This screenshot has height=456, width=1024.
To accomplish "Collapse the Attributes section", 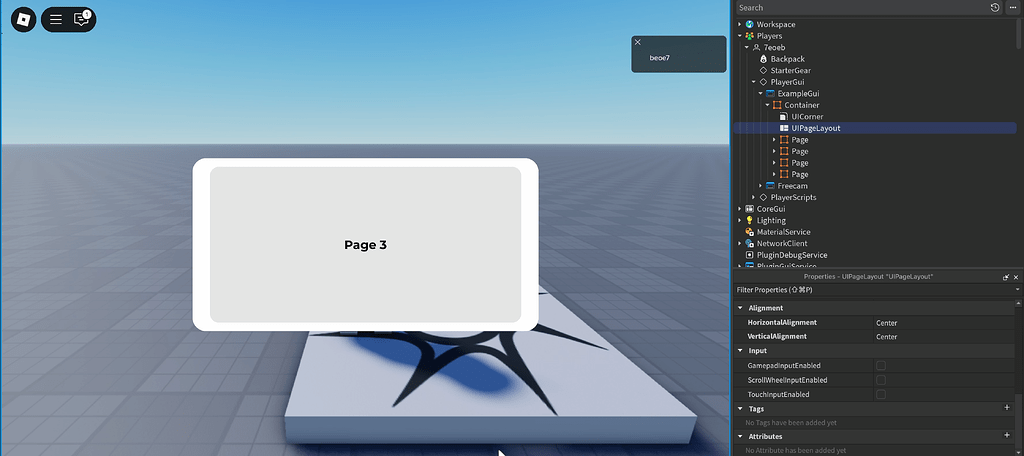I will click(x=741, y=436).
